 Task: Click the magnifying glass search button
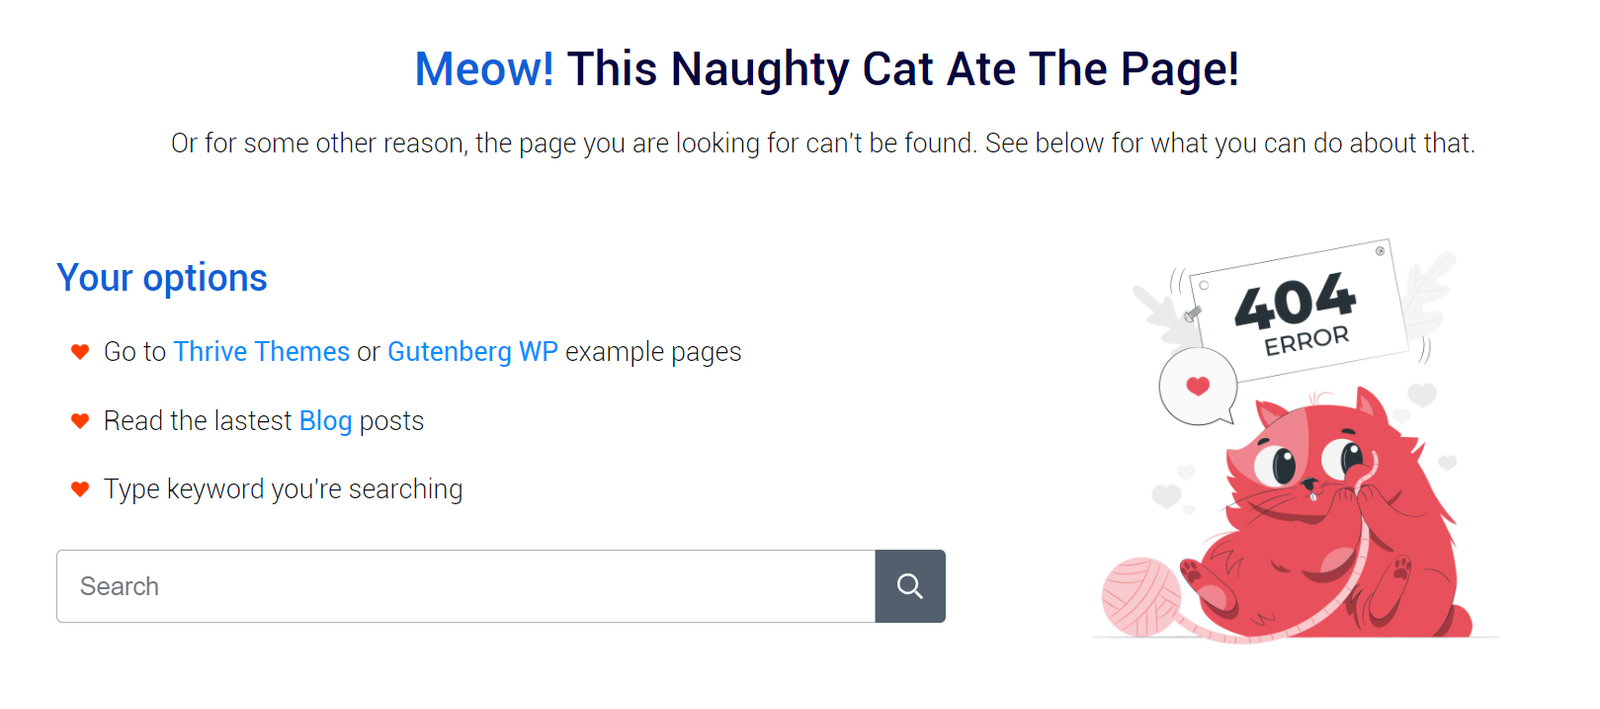910,586
